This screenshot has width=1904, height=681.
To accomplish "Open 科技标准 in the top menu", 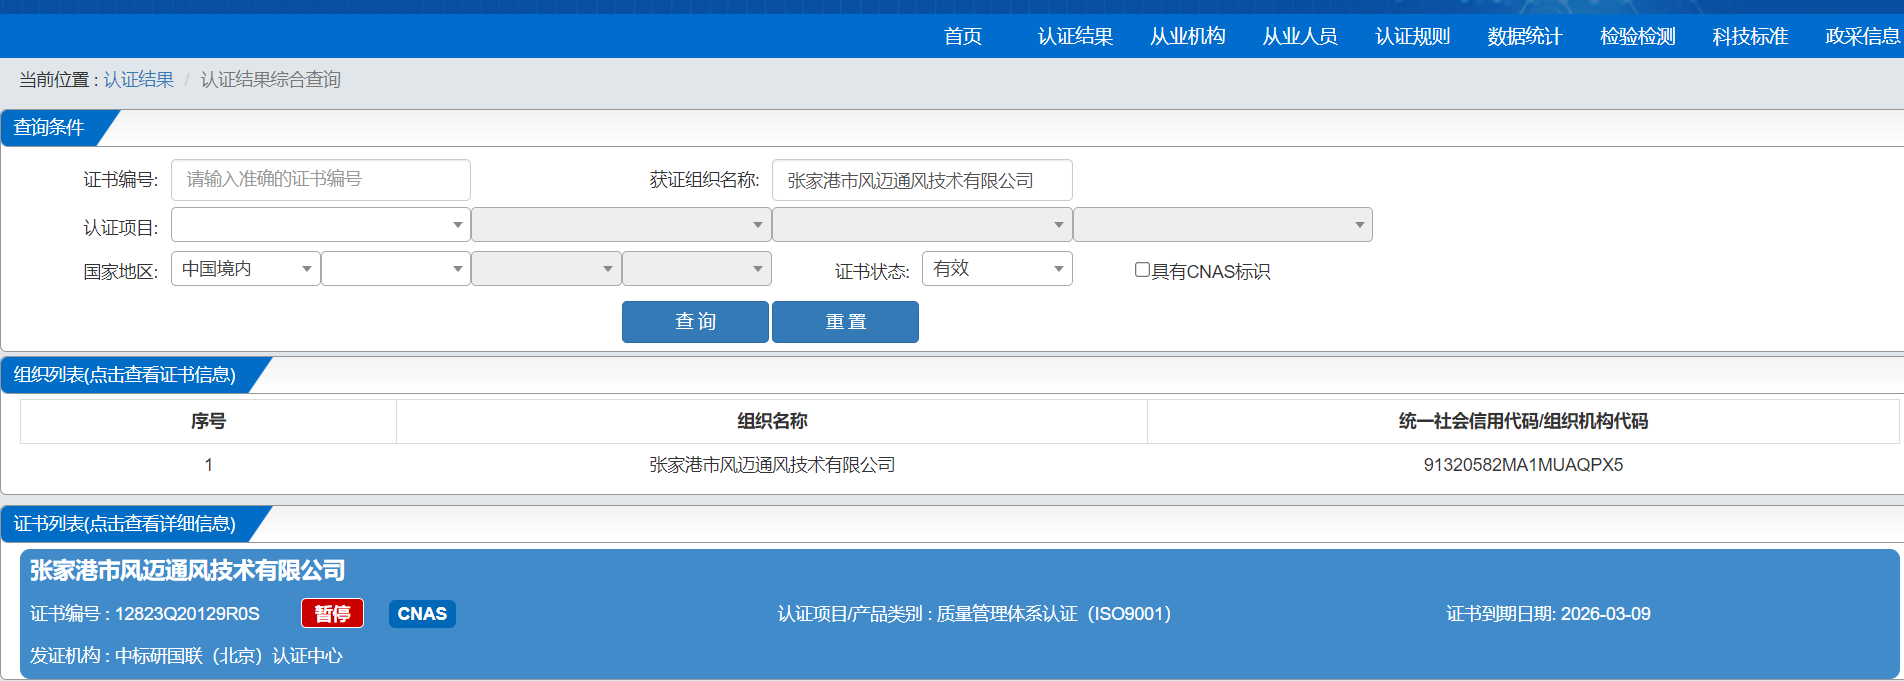I will [1750, 37].
